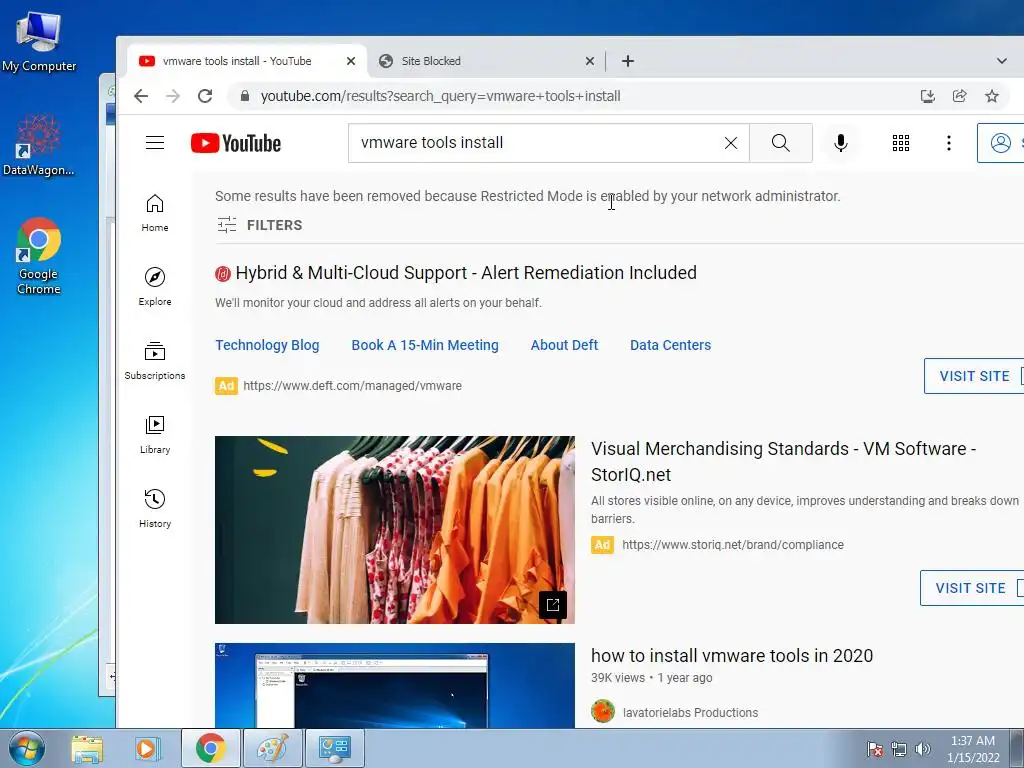
Task: Close the vmware tools install tab
Action: [x=351, y=61]
